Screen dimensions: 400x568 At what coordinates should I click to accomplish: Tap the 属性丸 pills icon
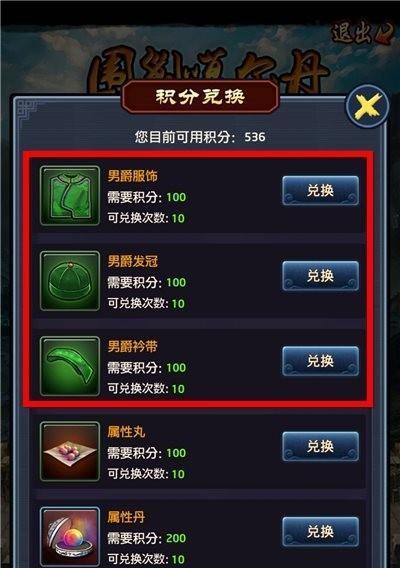tap(70, 451)
